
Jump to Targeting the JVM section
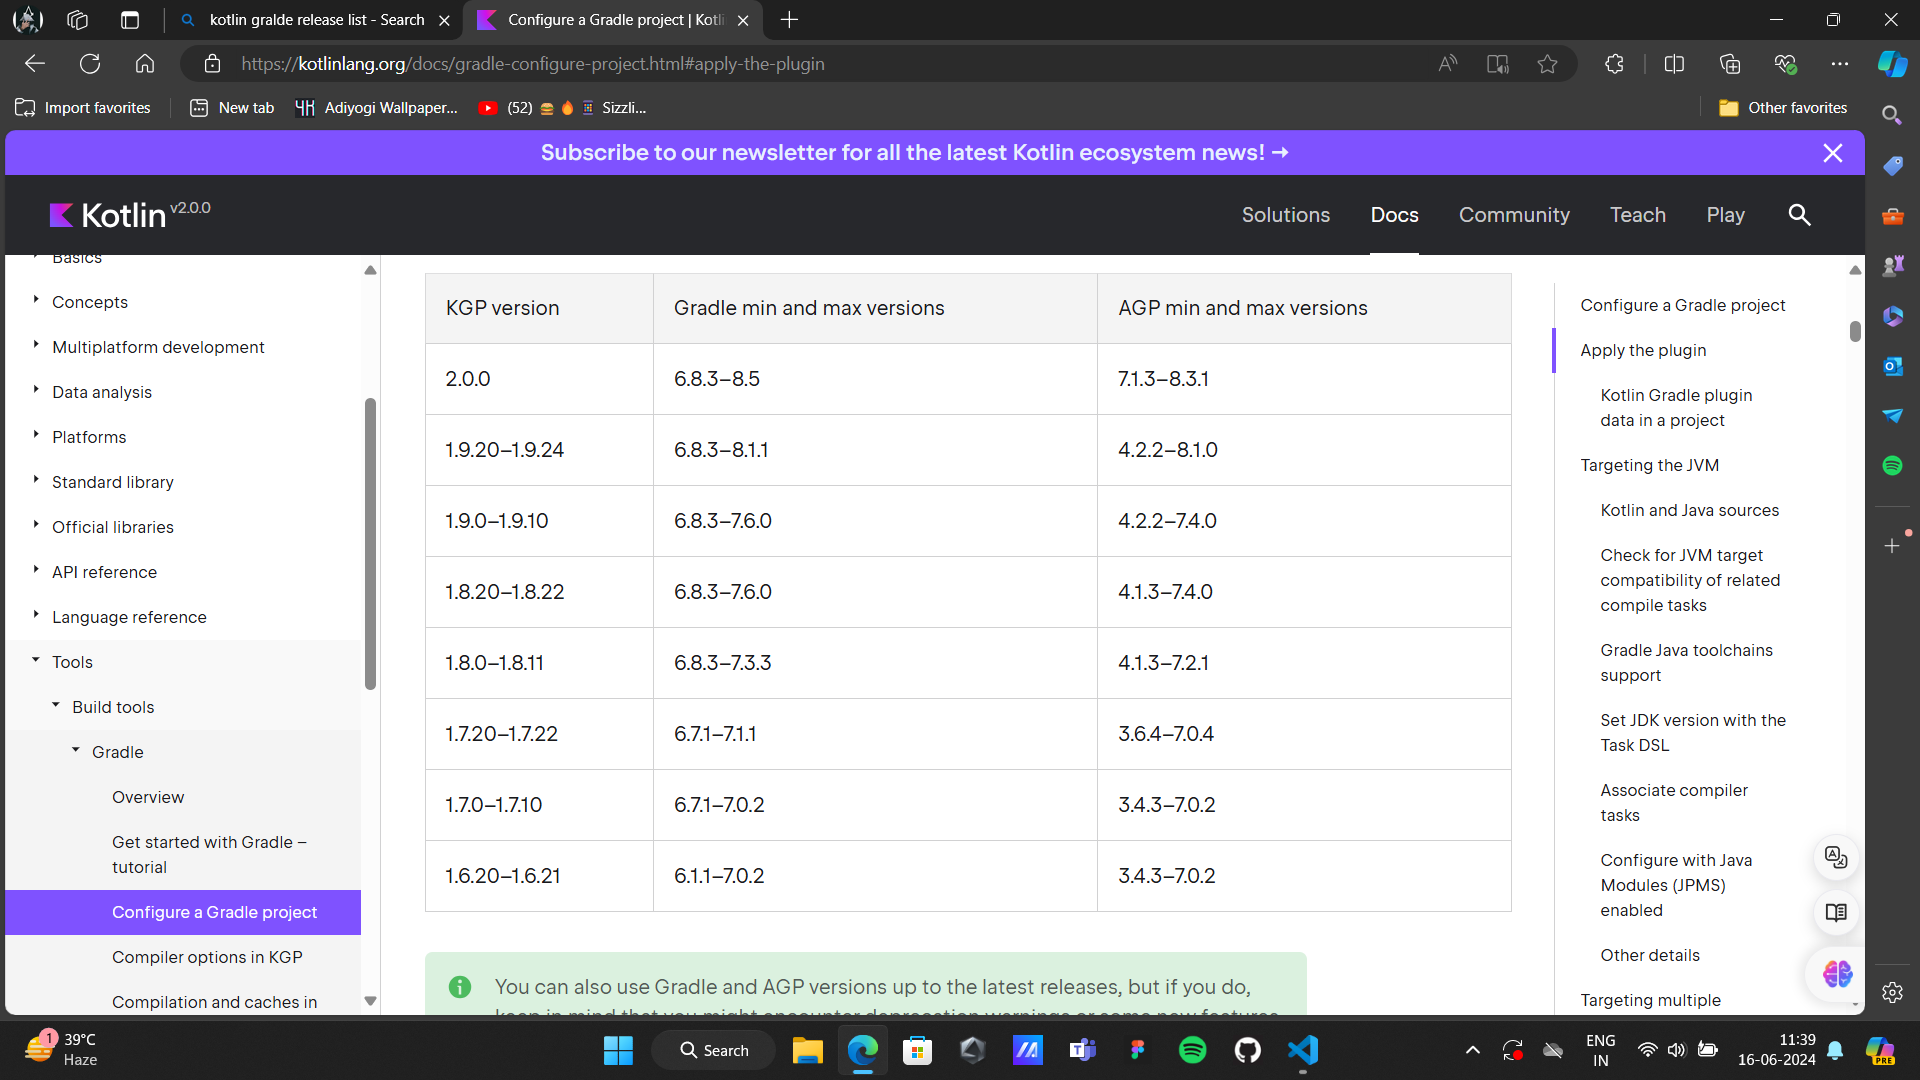[1649, 465]
